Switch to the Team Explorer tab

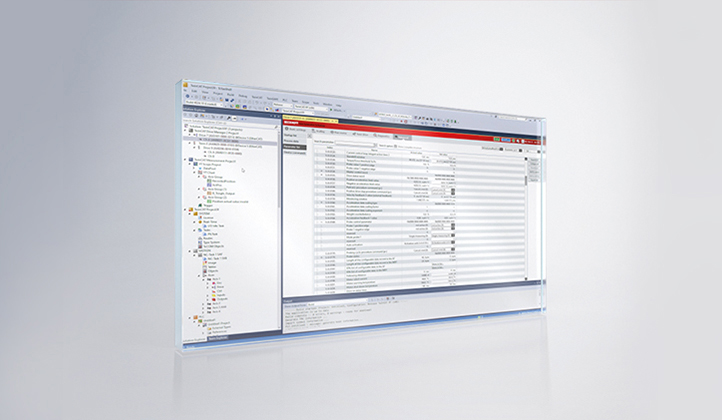pyautogui.click(x=218, y=338)
